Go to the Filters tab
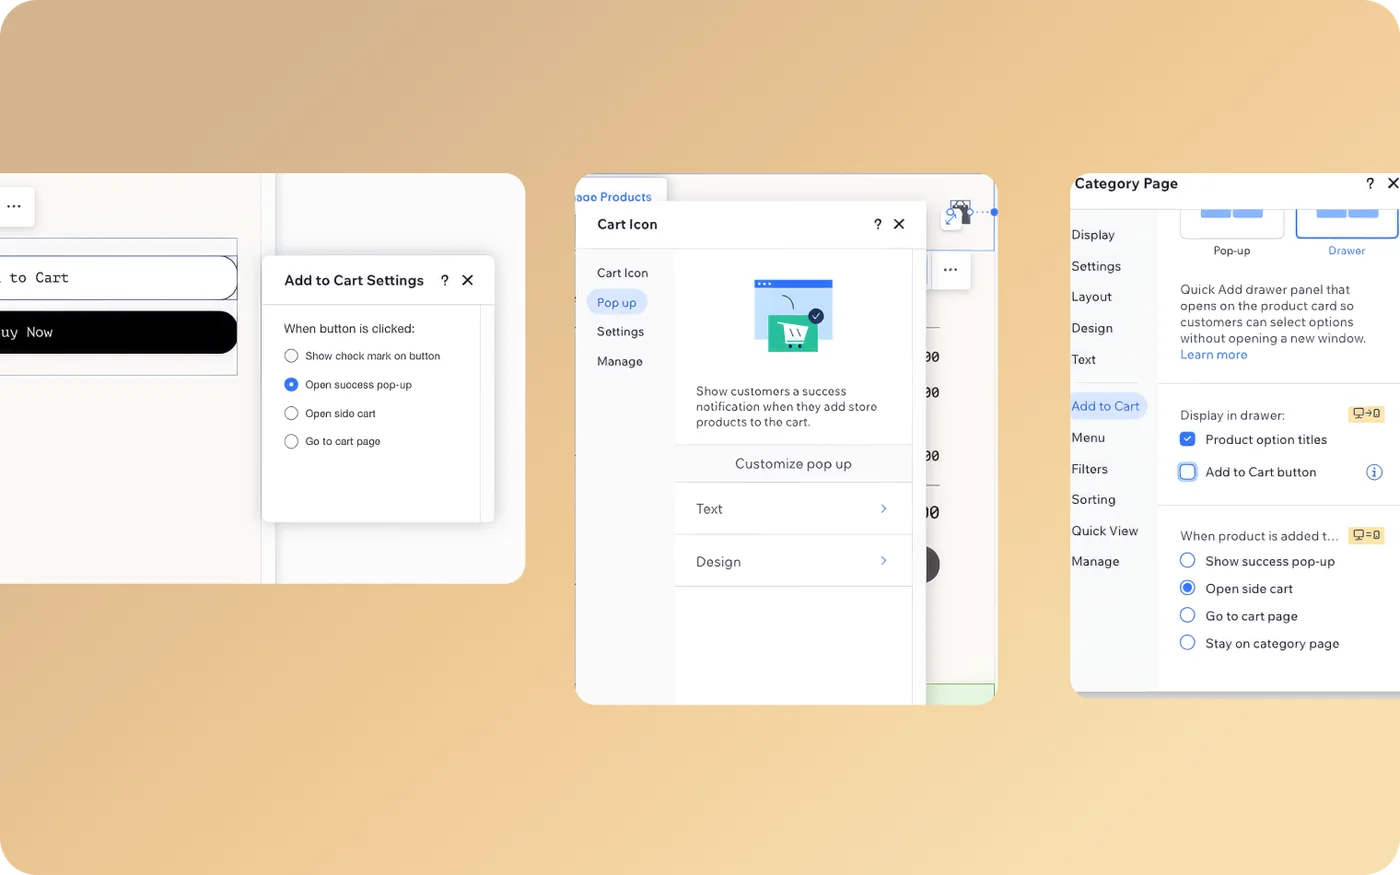 1090,469
